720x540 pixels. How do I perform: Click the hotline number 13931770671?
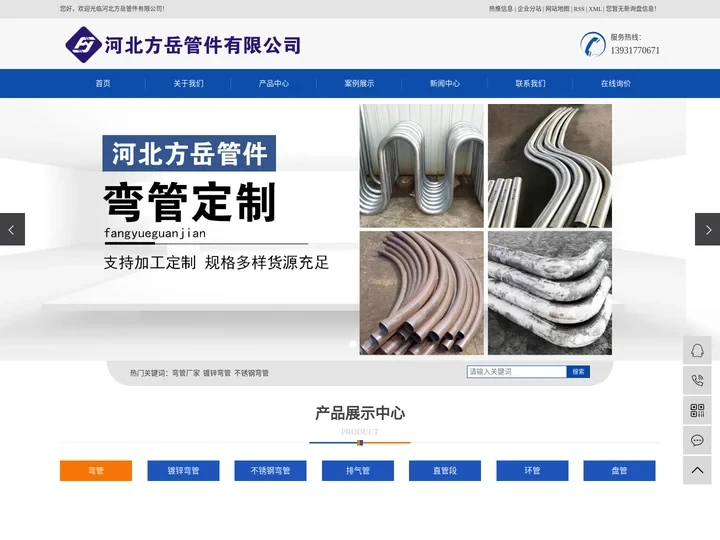point(635,51)
